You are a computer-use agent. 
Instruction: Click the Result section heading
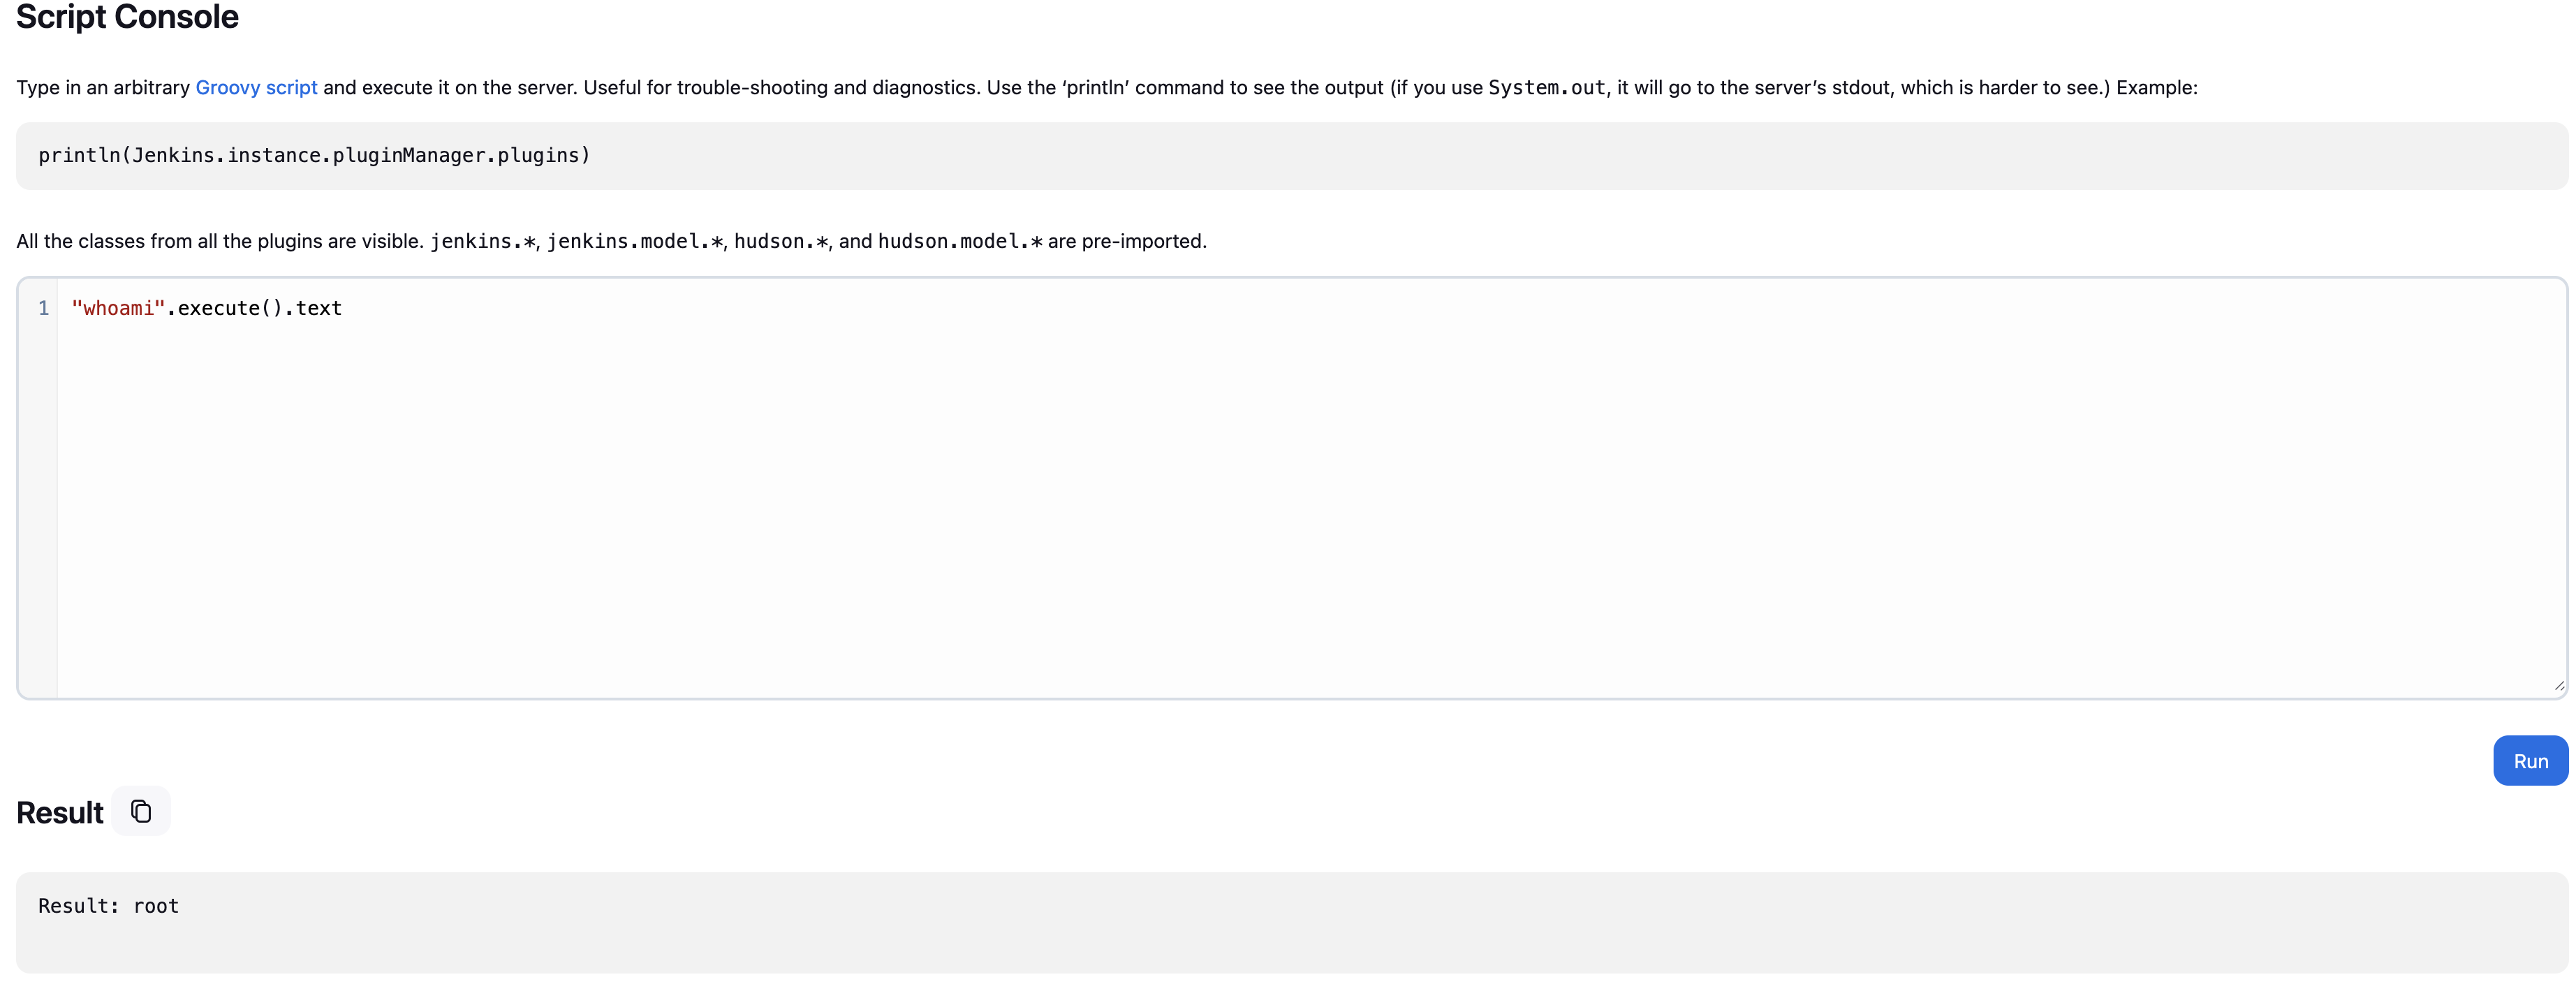tap(59, 811)
